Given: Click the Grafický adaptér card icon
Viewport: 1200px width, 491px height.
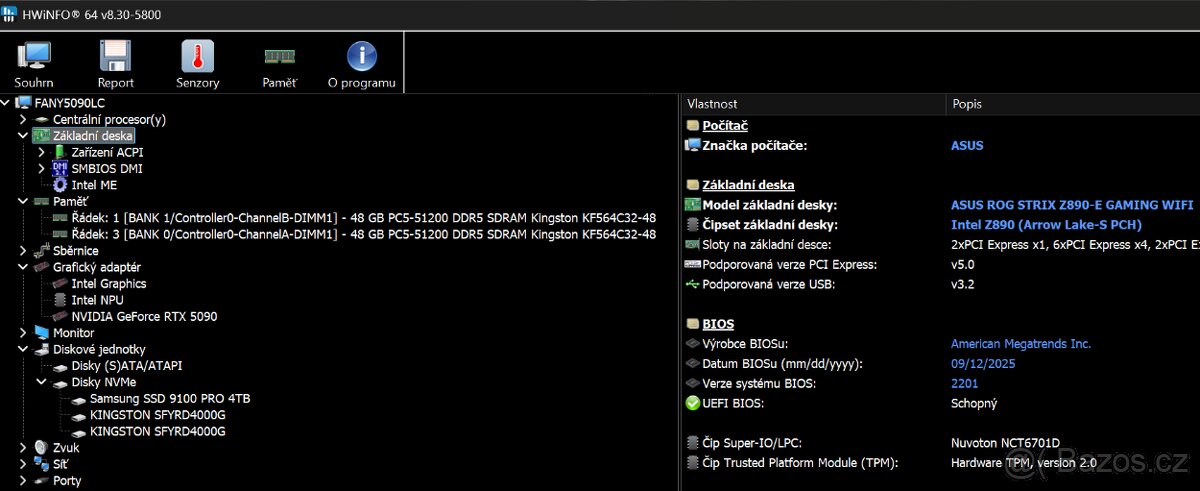Looking at the screenshot, I should pos(41,267).
